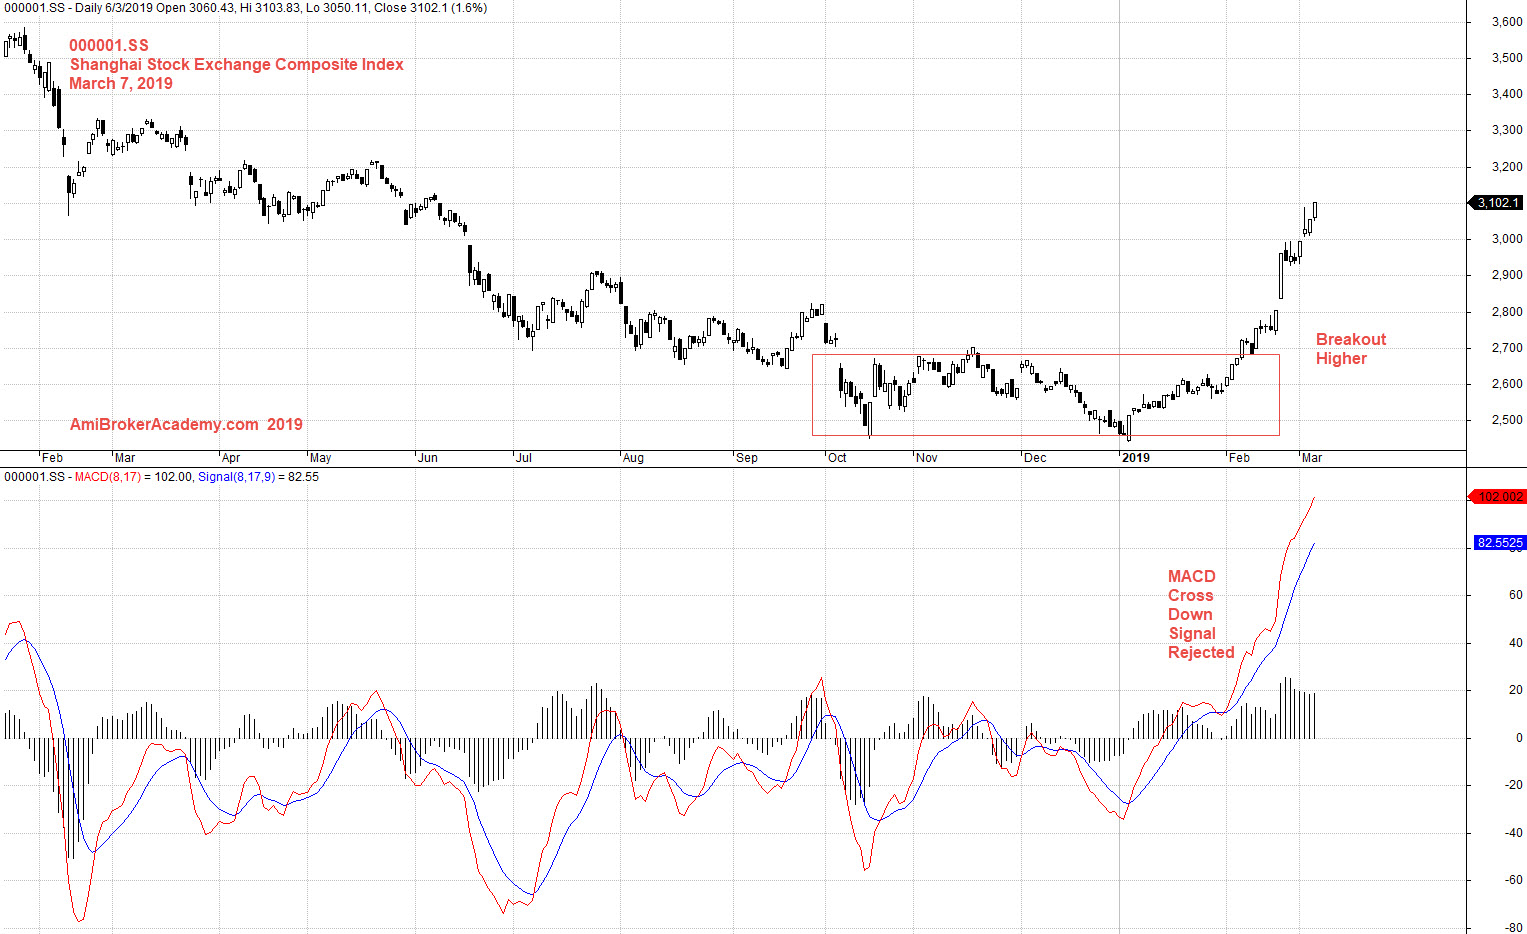
Task: Click the 3,102.1 current price label
Action: pos(1497,203)
